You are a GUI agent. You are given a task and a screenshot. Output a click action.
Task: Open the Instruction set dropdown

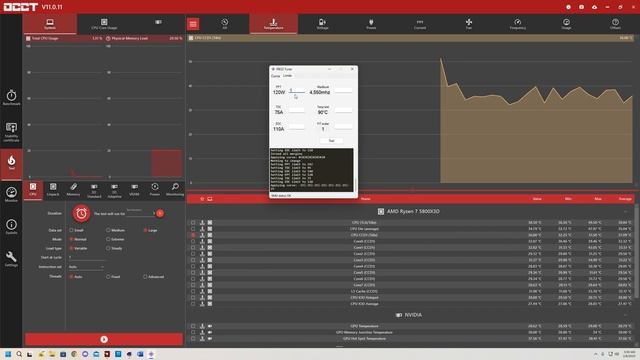coord(86,267)
